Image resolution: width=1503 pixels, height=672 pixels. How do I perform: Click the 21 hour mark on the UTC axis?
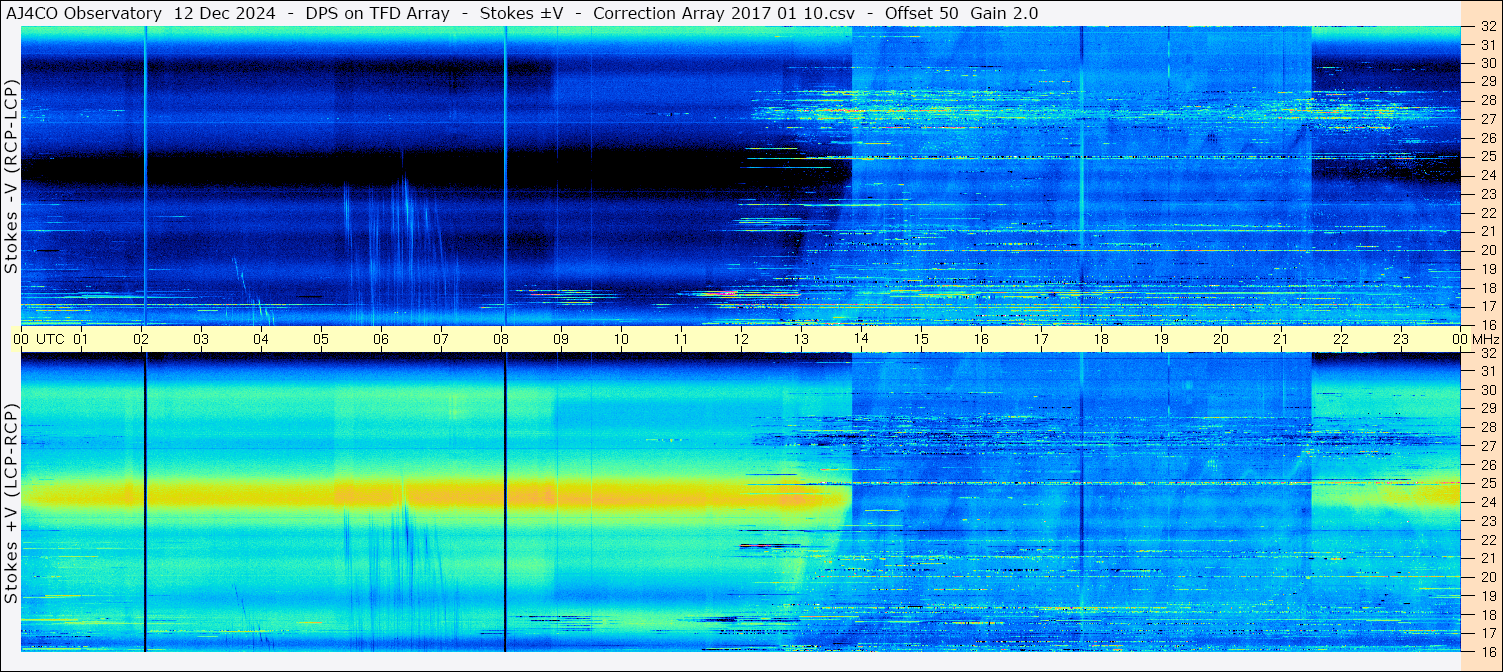pyautogui.click(x=1281, y=339)
